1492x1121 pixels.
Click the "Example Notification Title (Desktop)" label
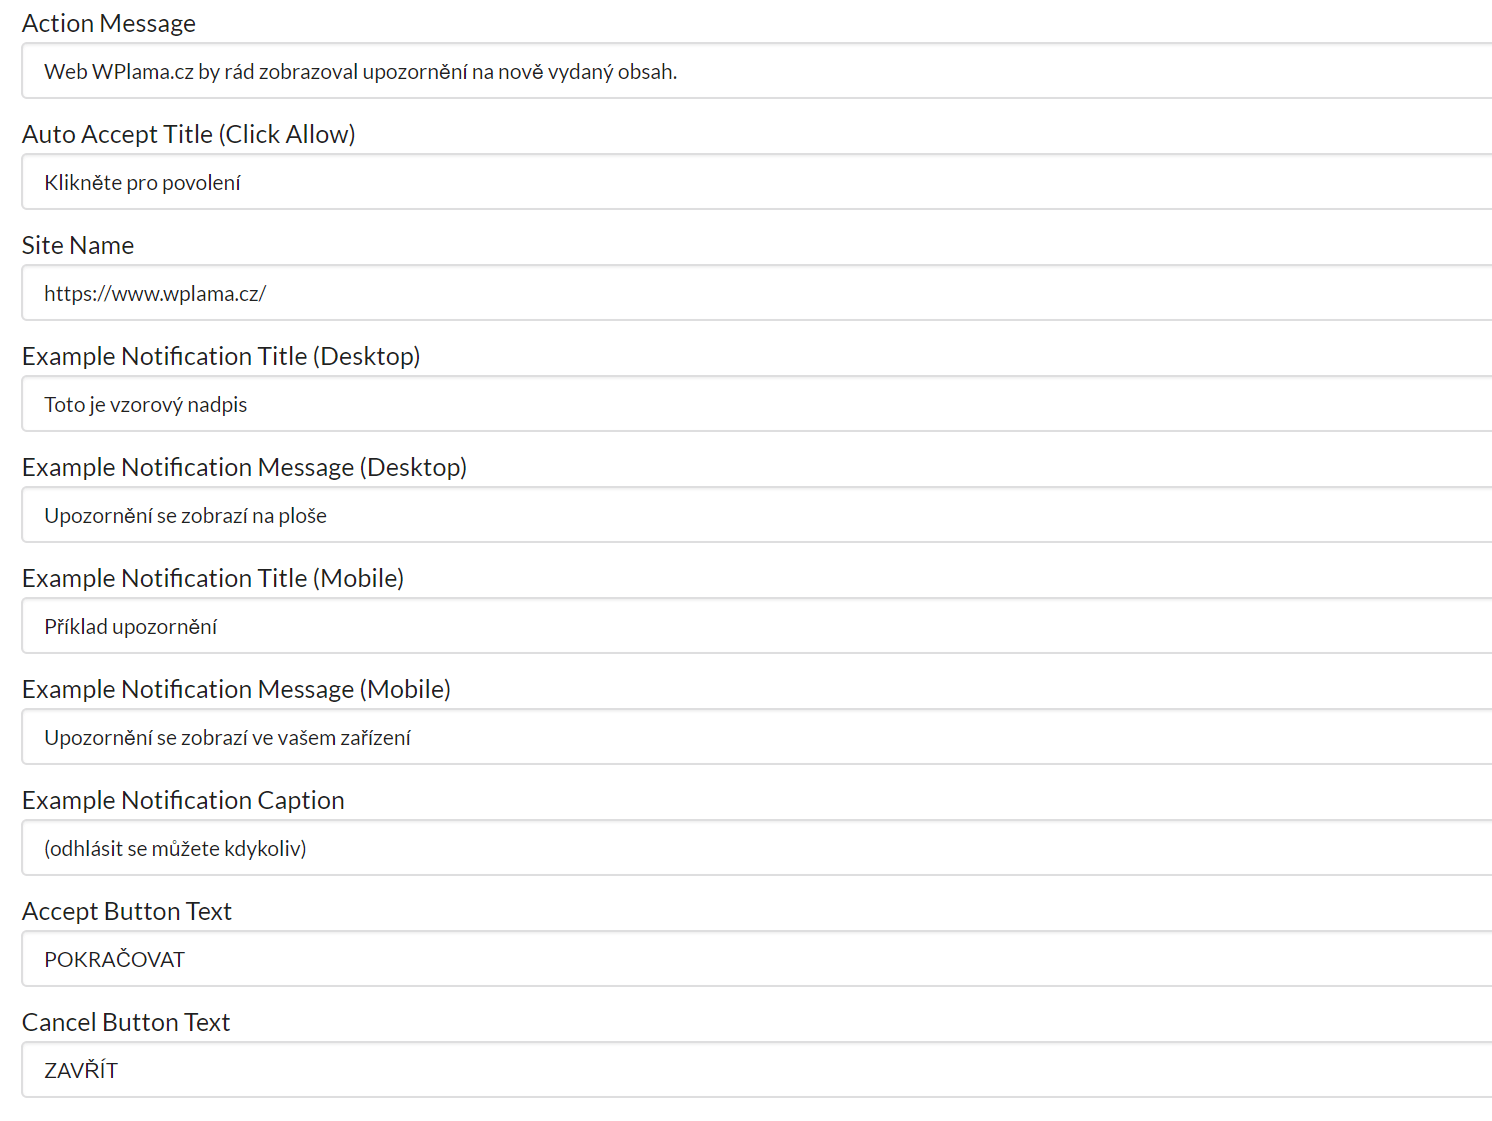(x=221, y=356)
